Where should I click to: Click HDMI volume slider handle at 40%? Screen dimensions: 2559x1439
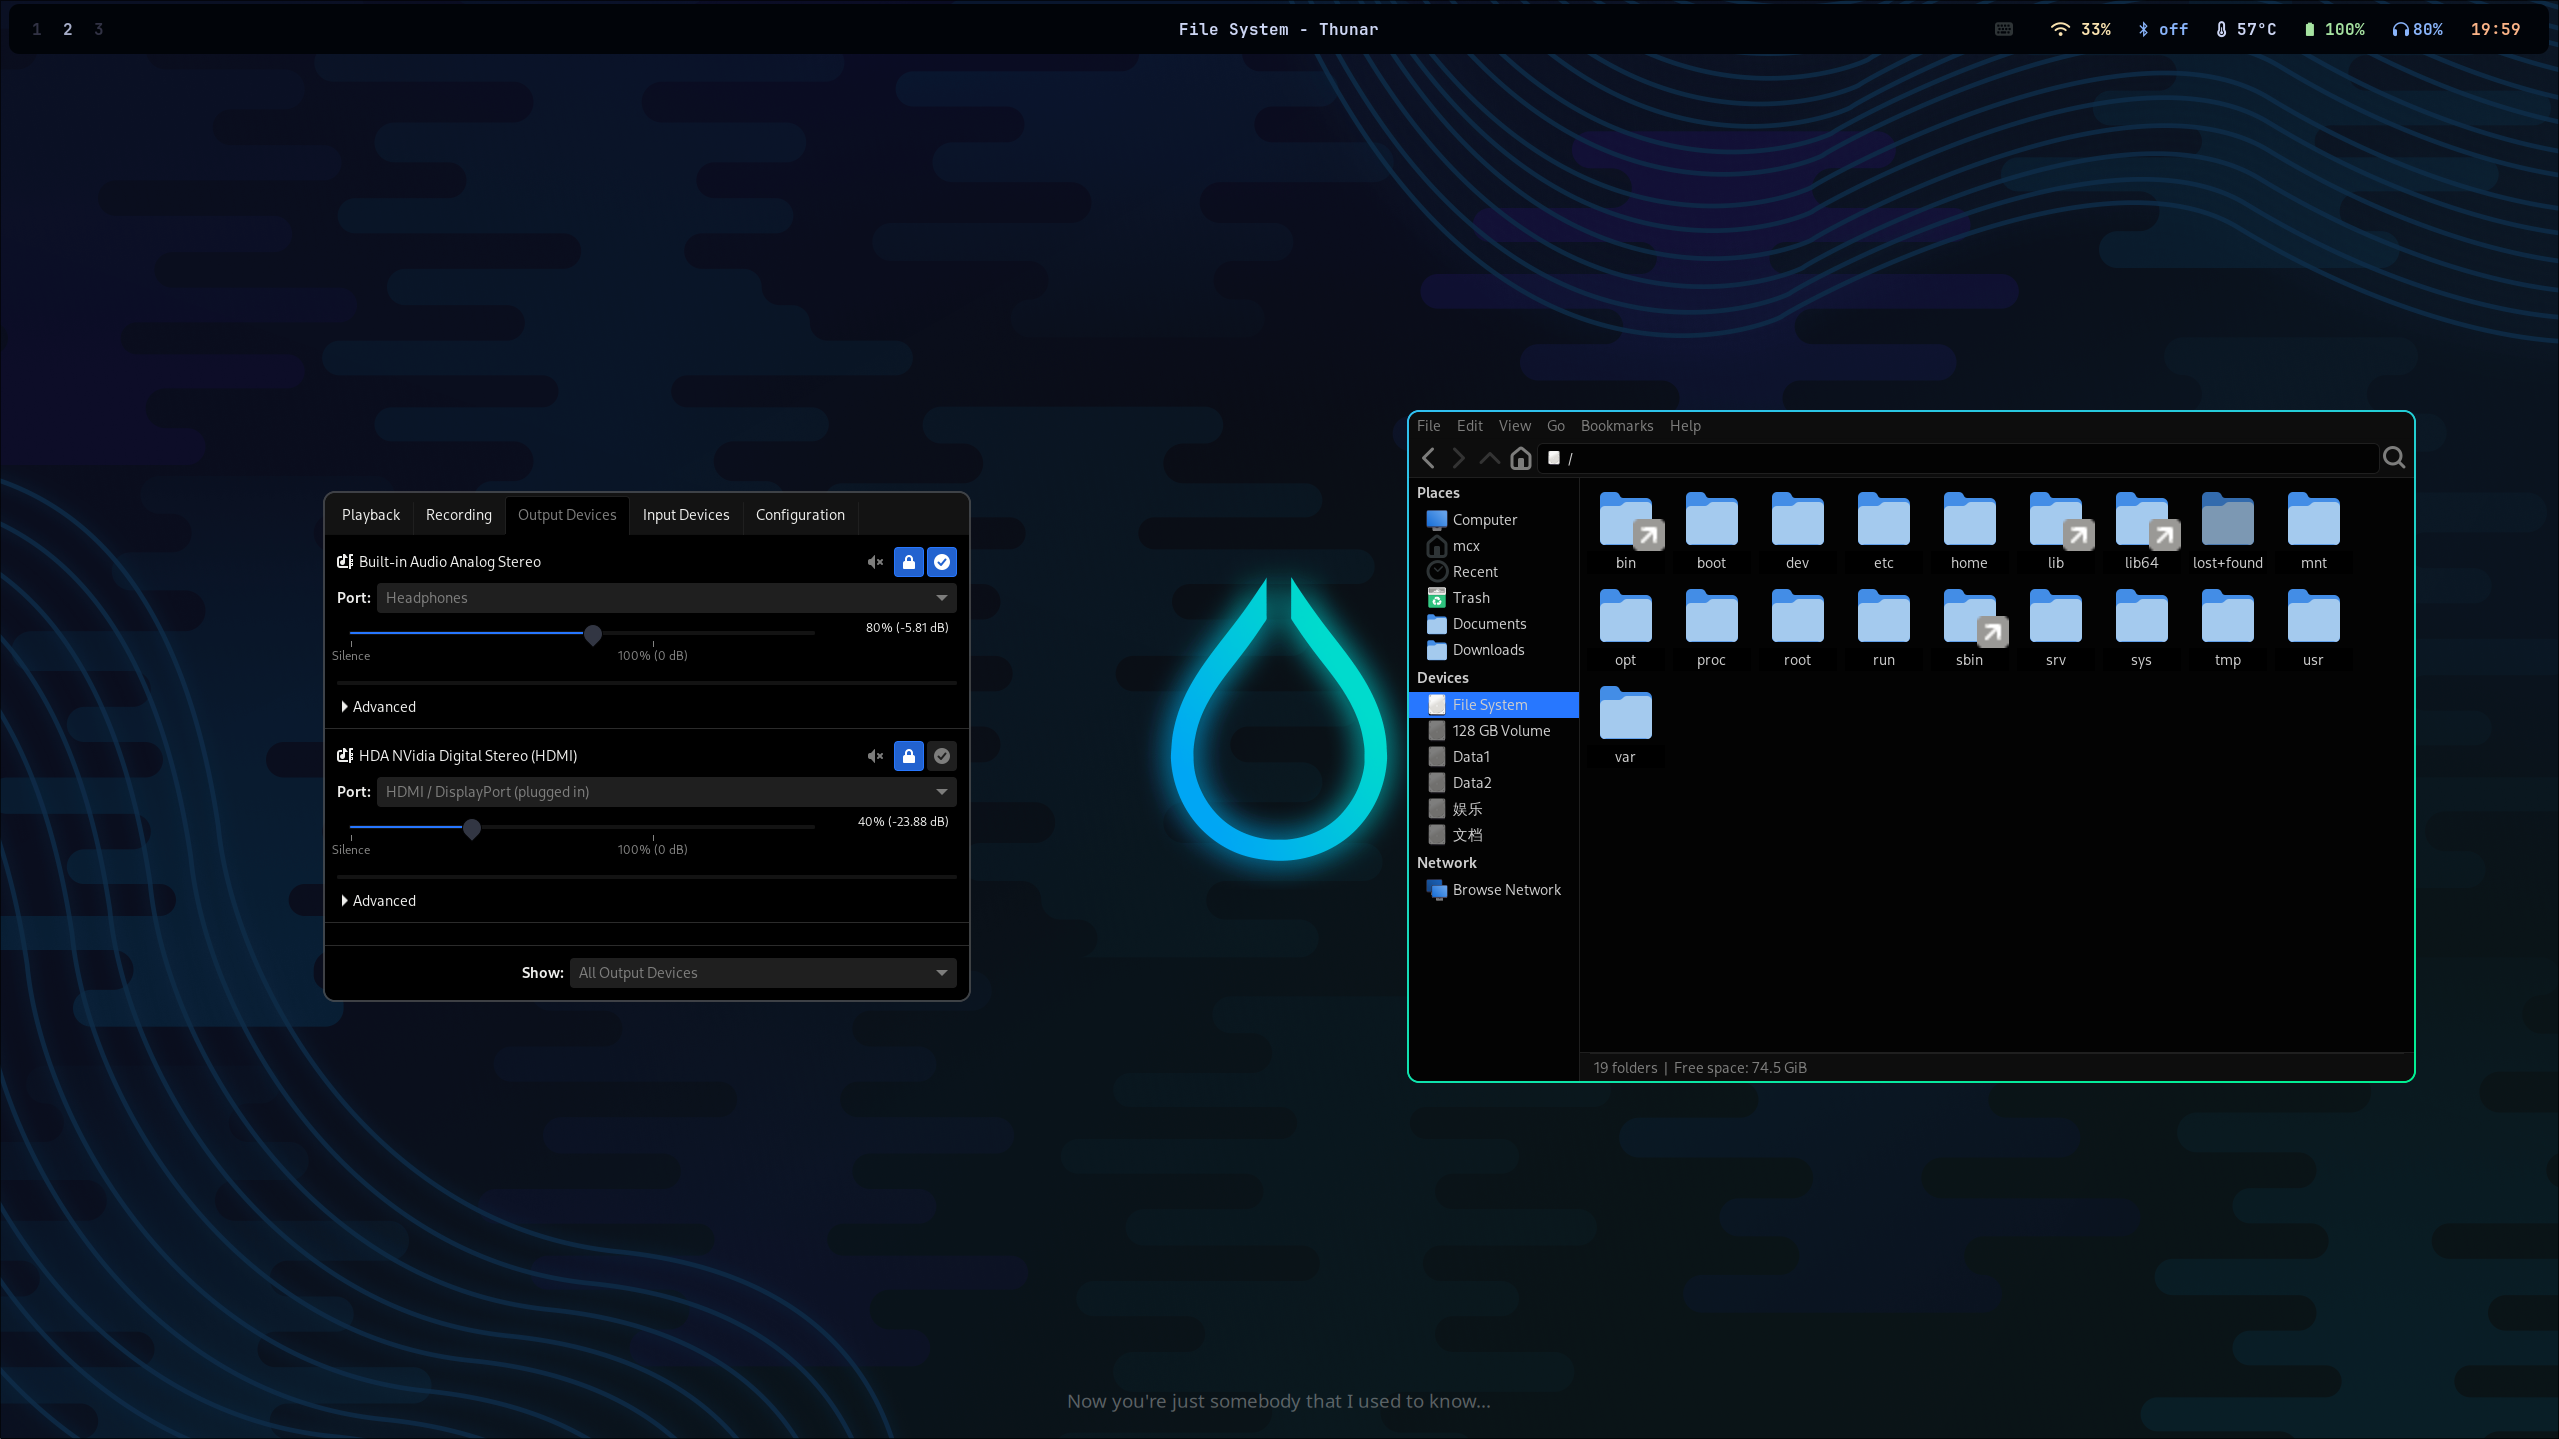(472, 828)
